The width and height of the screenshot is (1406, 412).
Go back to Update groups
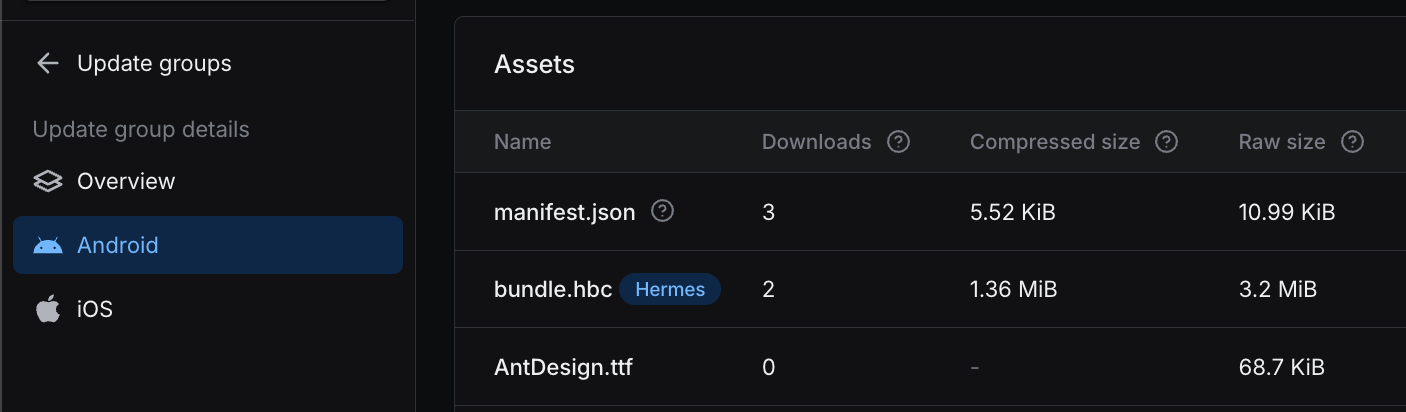tap(154, 64)
